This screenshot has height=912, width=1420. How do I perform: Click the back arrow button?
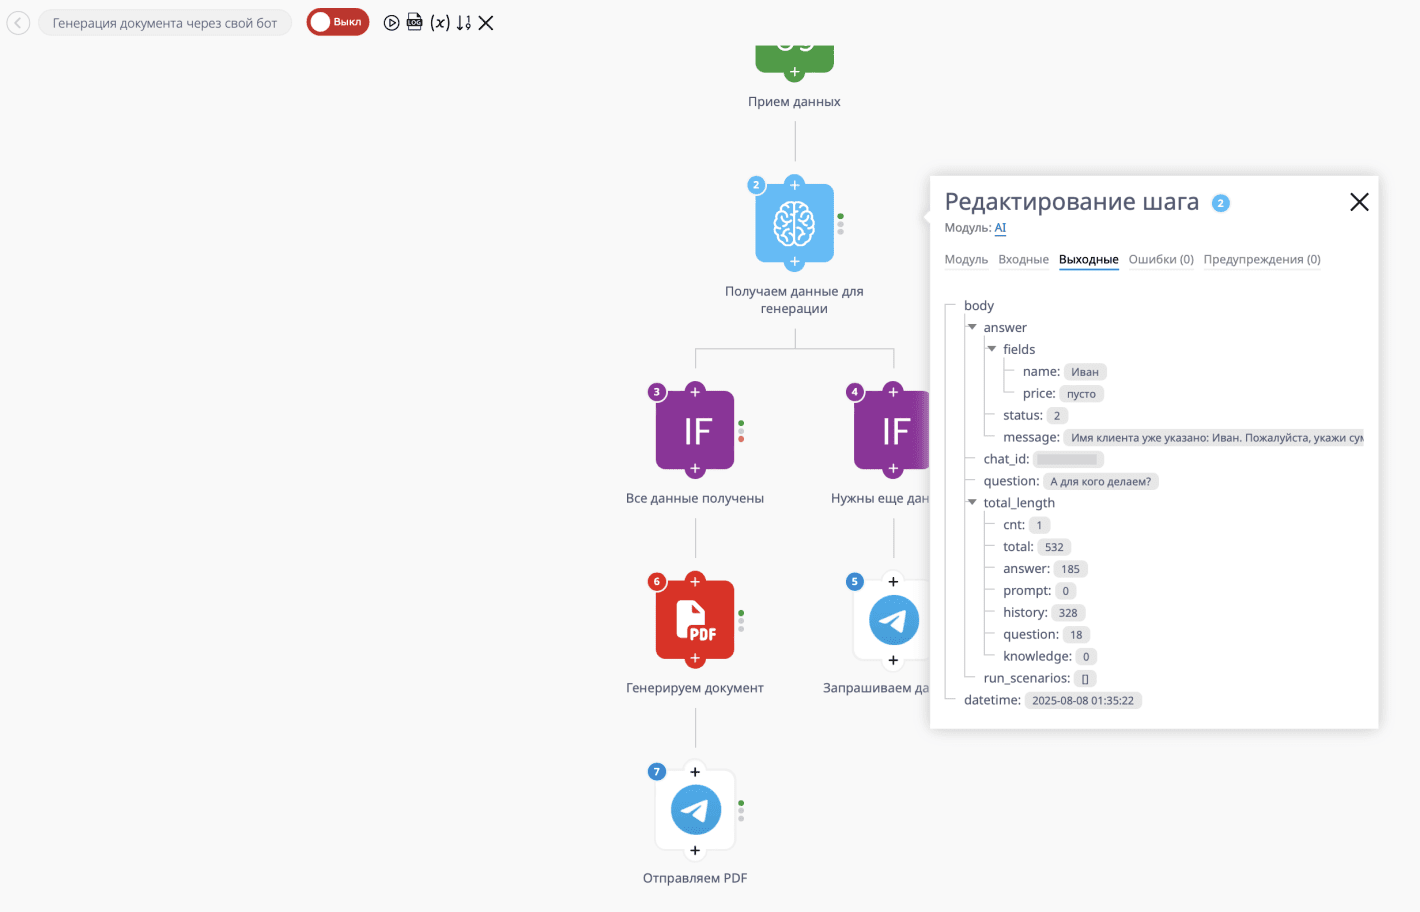tap(18, 23)
